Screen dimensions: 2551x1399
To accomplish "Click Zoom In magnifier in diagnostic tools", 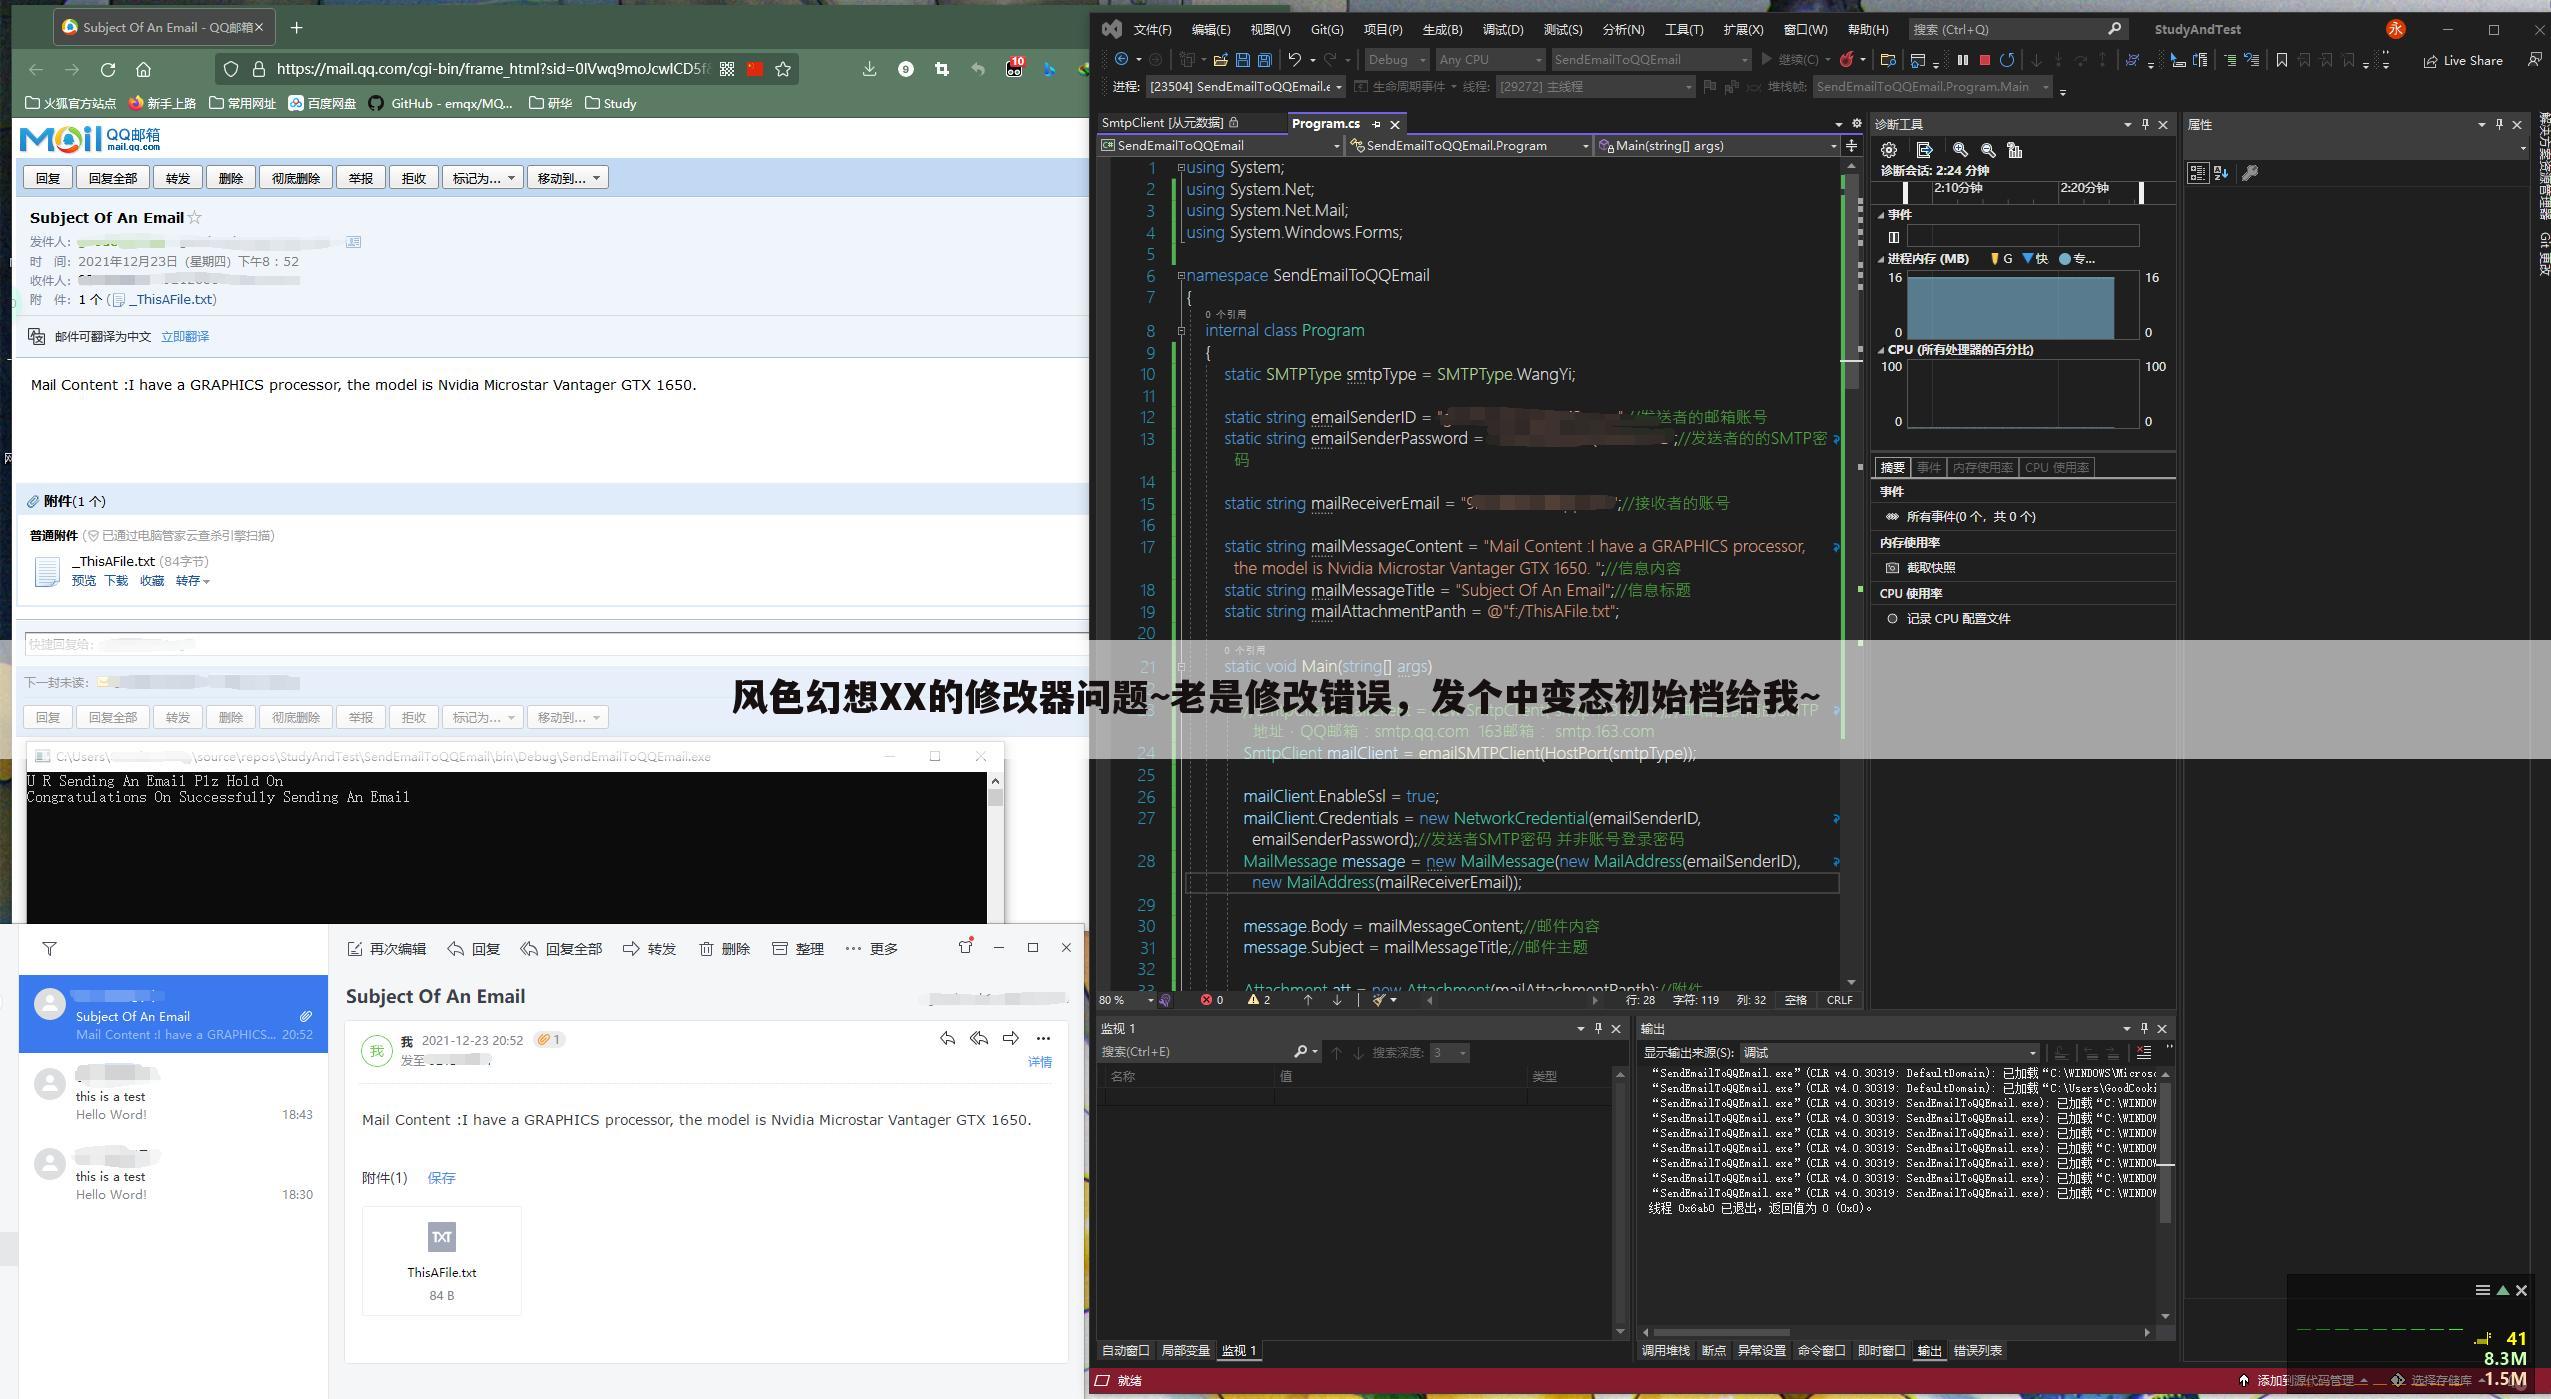I will pyautogui.click(x=1960, y=150).
